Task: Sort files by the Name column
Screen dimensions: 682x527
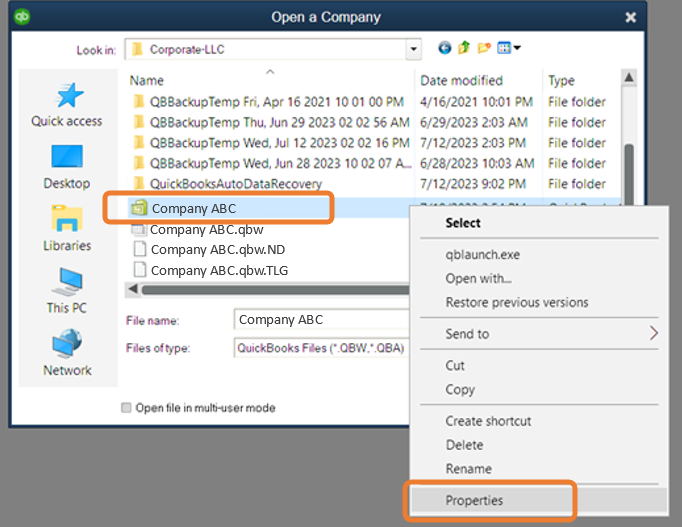Action: pyautogui.click(x=147, y=80)
